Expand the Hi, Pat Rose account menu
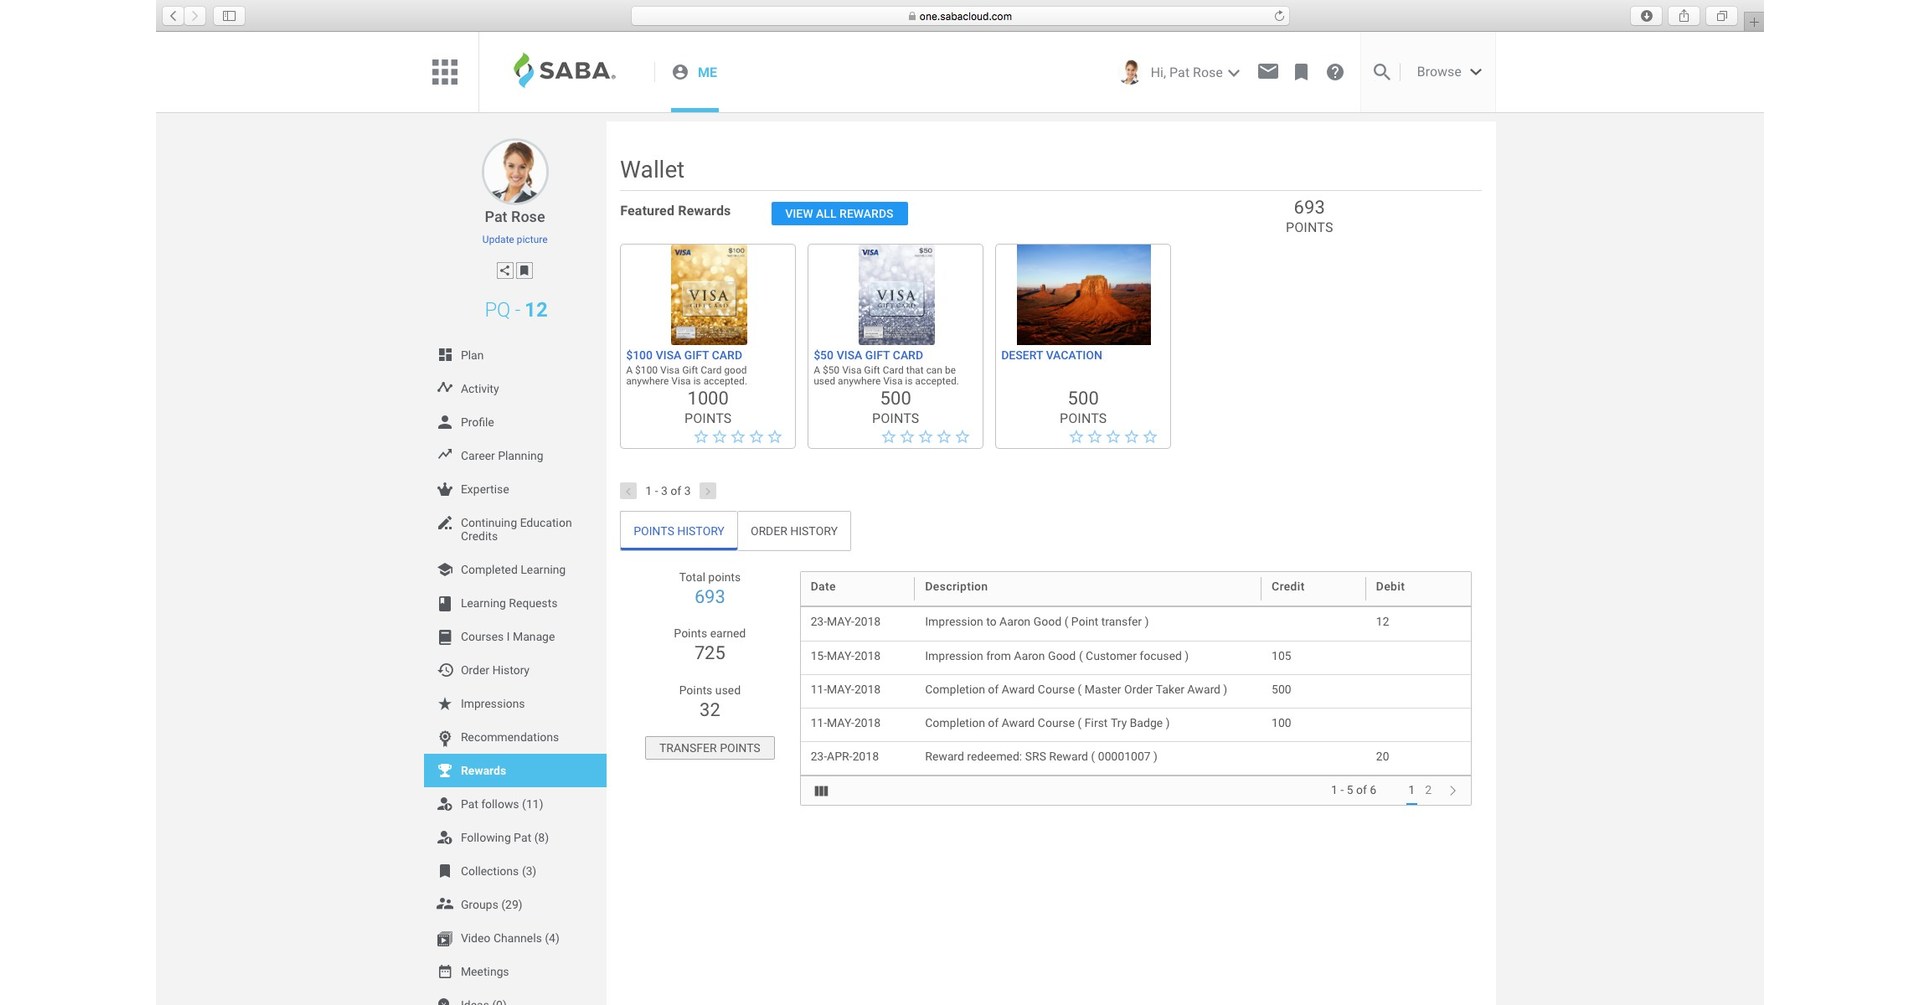This screenshot has width=1920, height=1005. point(1195,72)
